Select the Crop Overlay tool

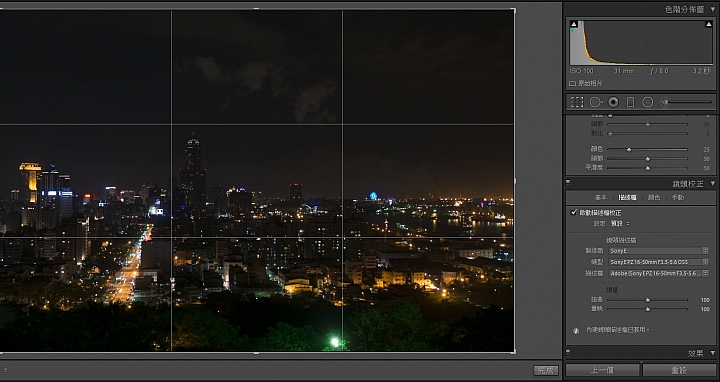(577, 102)
